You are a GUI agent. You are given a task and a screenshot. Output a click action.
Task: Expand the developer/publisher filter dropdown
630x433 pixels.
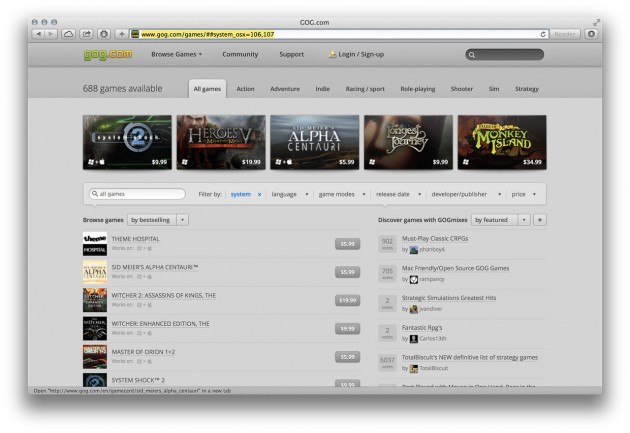click(x=466, y=194)
